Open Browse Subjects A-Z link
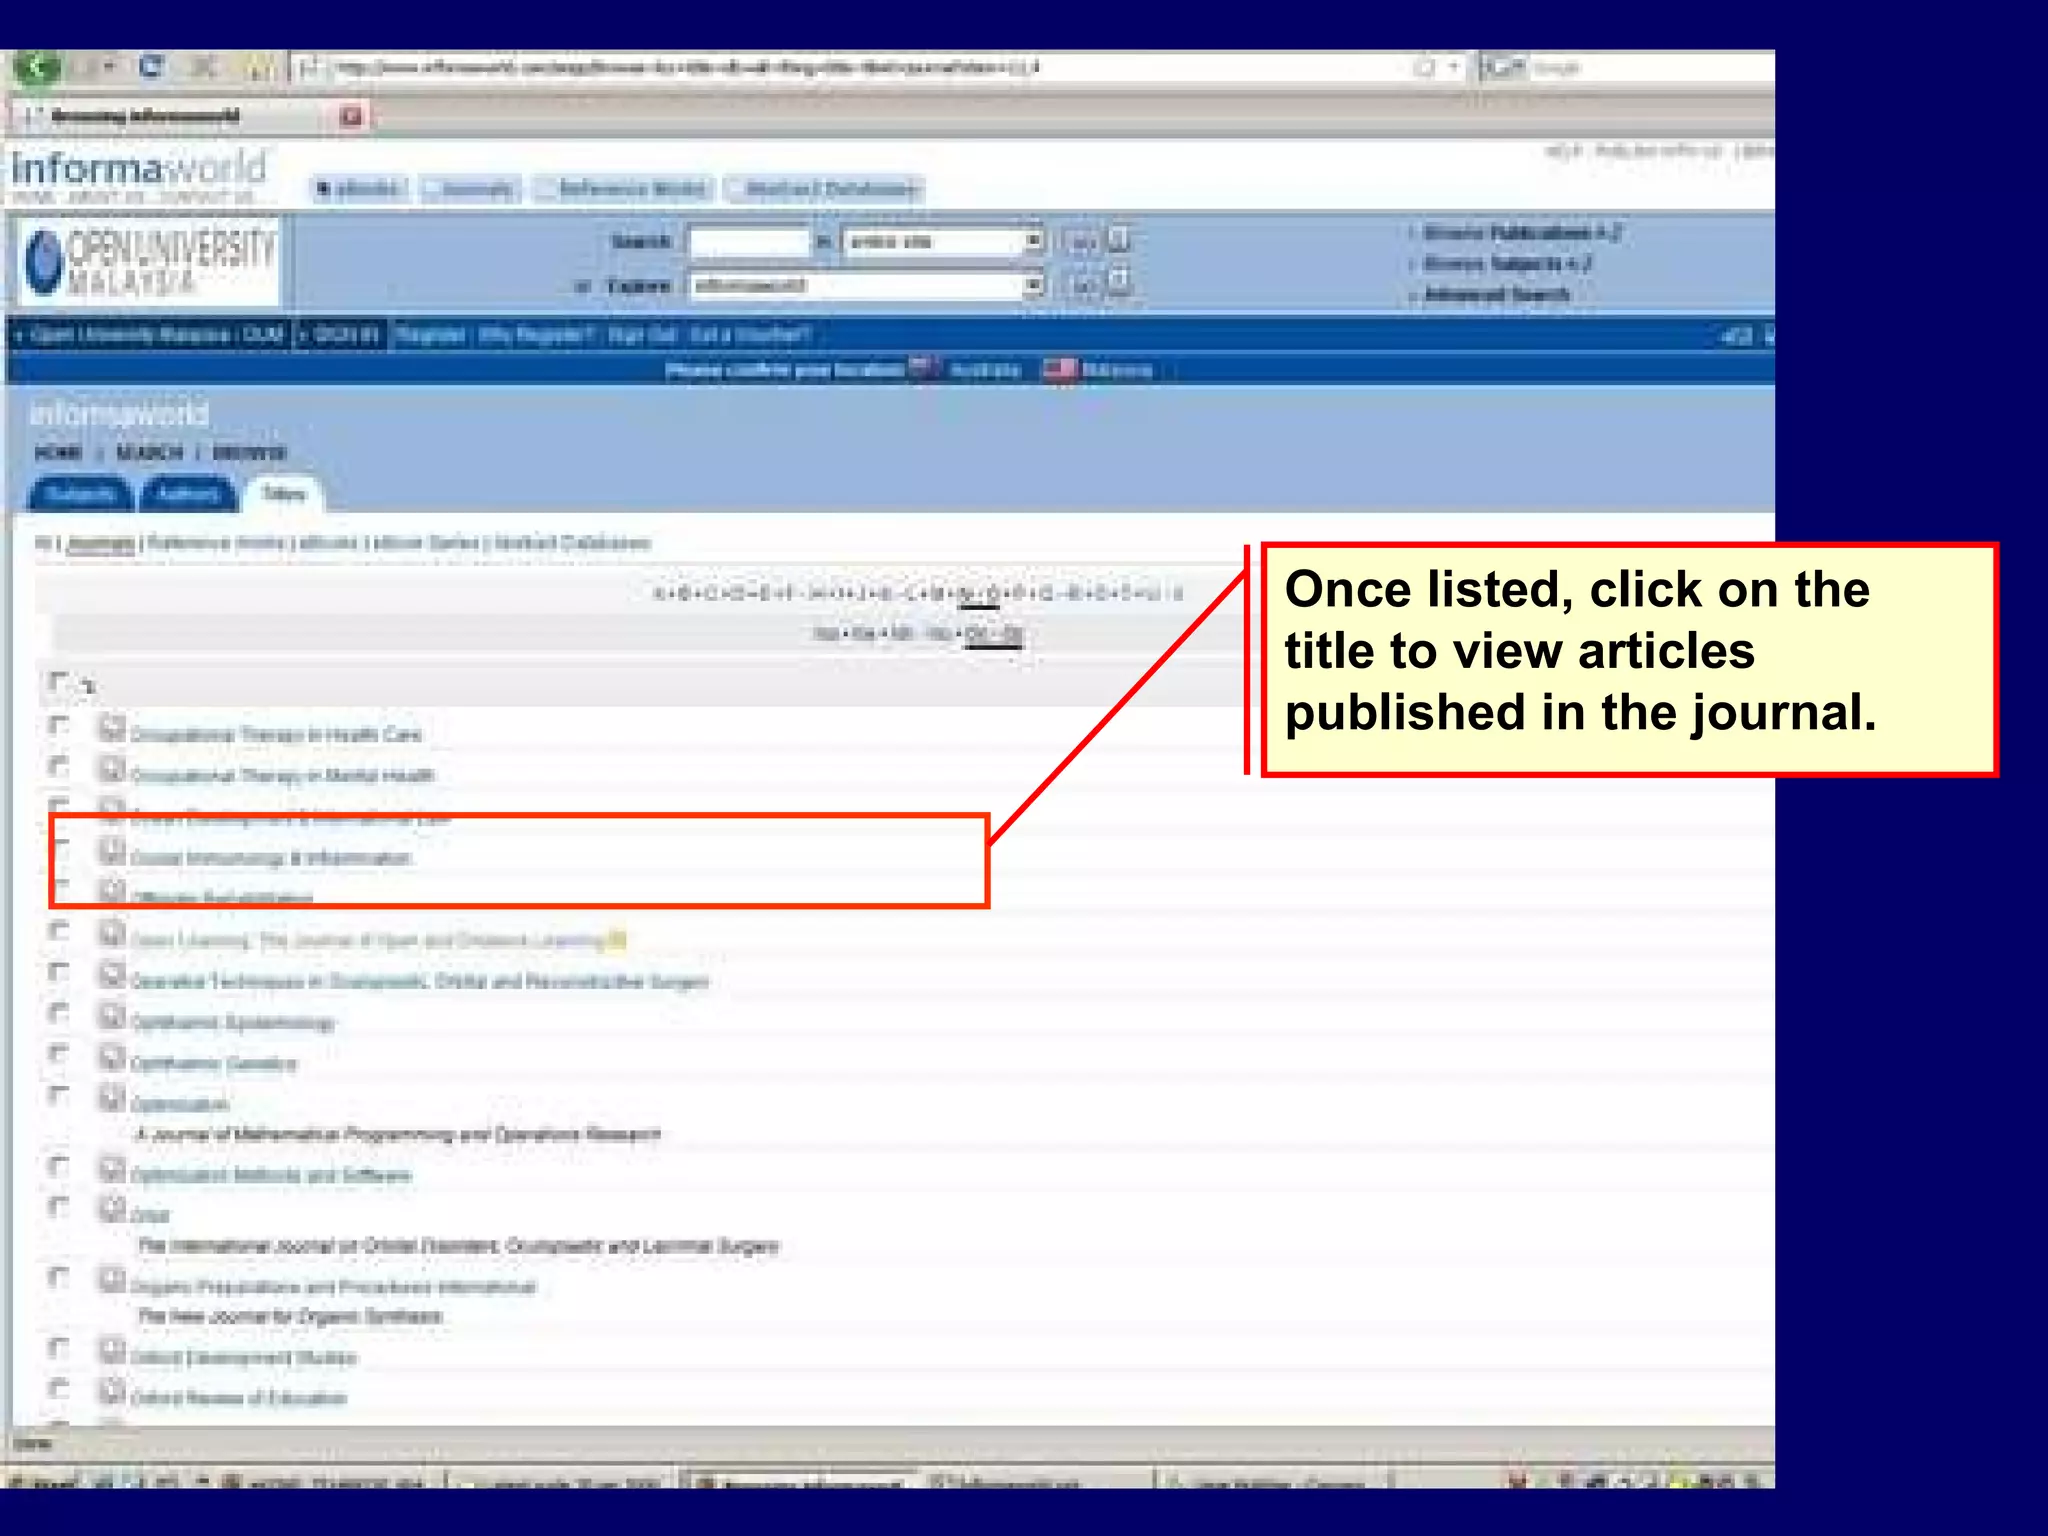This screenshot has width=2048, height=1536. point(1506,264)
